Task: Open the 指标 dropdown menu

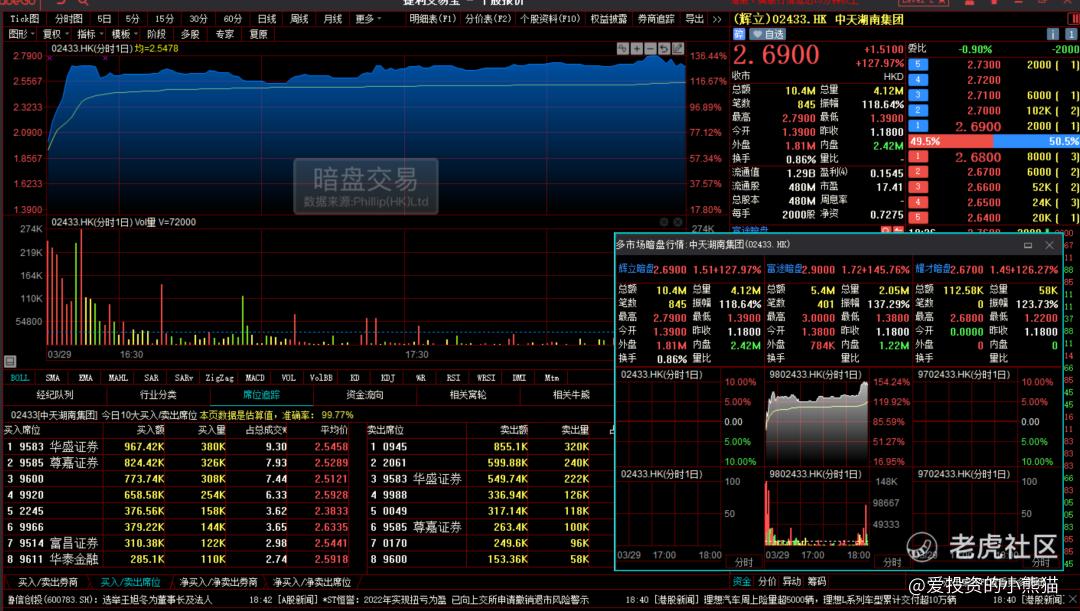Action: pos(90,34)
